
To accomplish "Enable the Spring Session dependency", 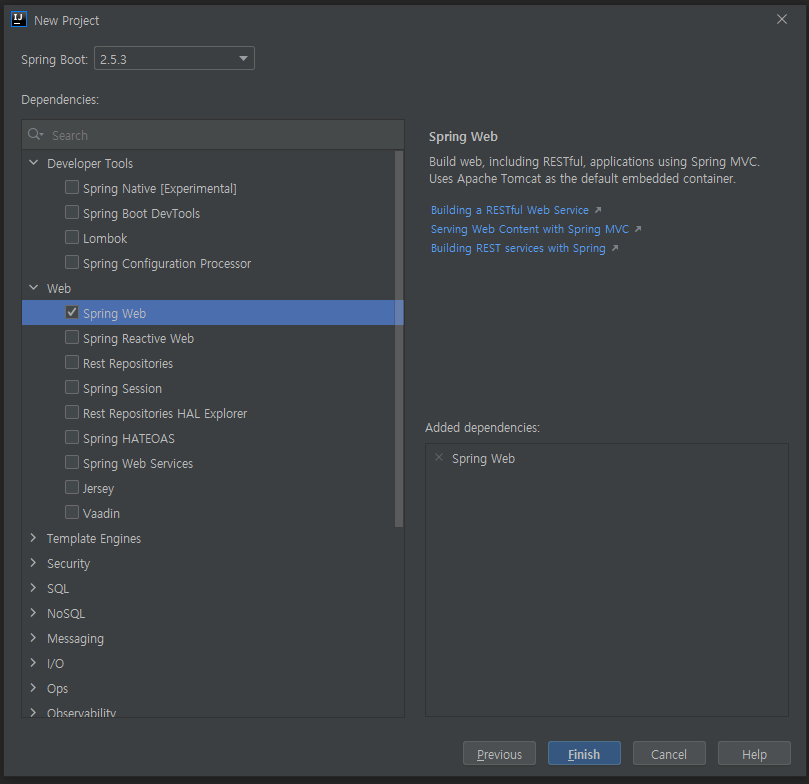I will 72,387.
